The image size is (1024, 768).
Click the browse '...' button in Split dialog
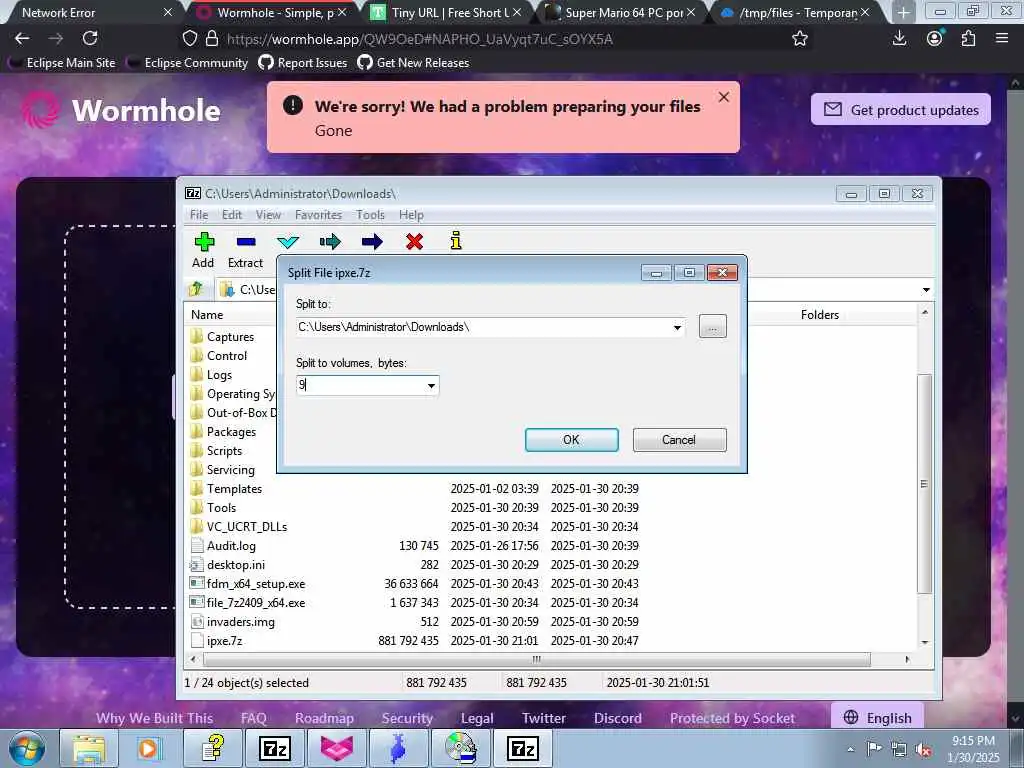712,327
